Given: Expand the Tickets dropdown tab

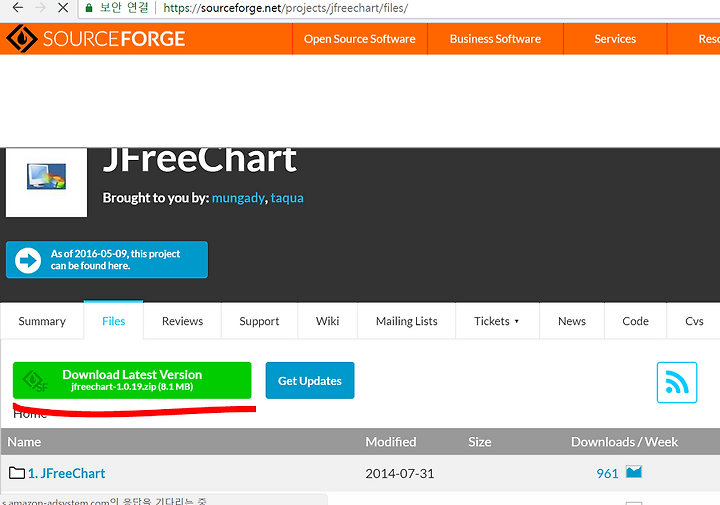Looking at the screenshot, I should (497, 321).
